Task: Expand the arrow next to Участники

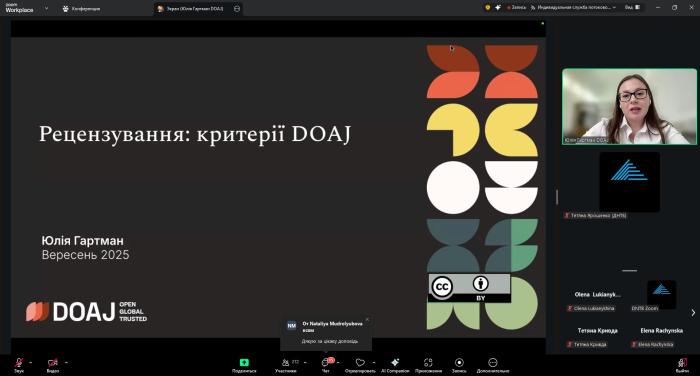Action: (x=305, y=362)
